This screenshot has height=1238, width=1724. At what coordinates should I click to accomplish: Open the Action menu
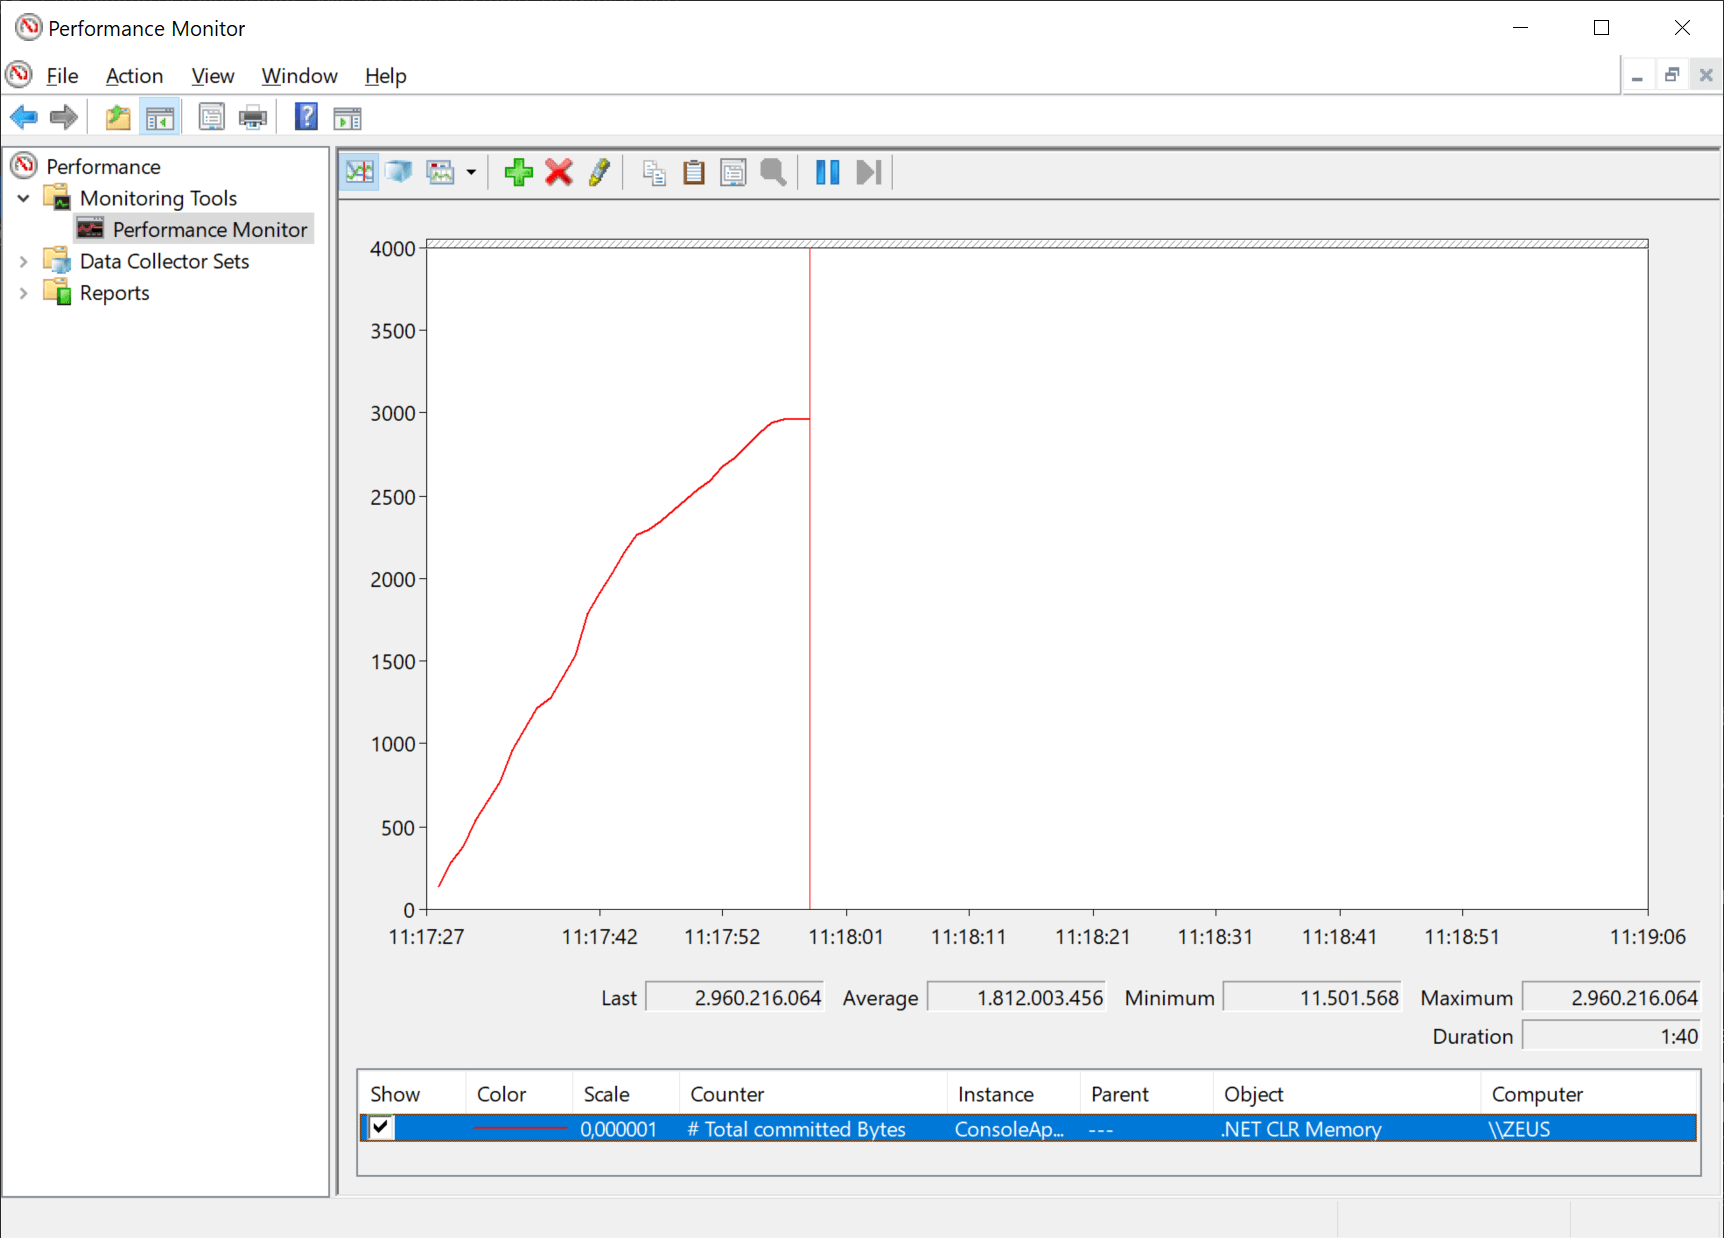tap(134, 76)
